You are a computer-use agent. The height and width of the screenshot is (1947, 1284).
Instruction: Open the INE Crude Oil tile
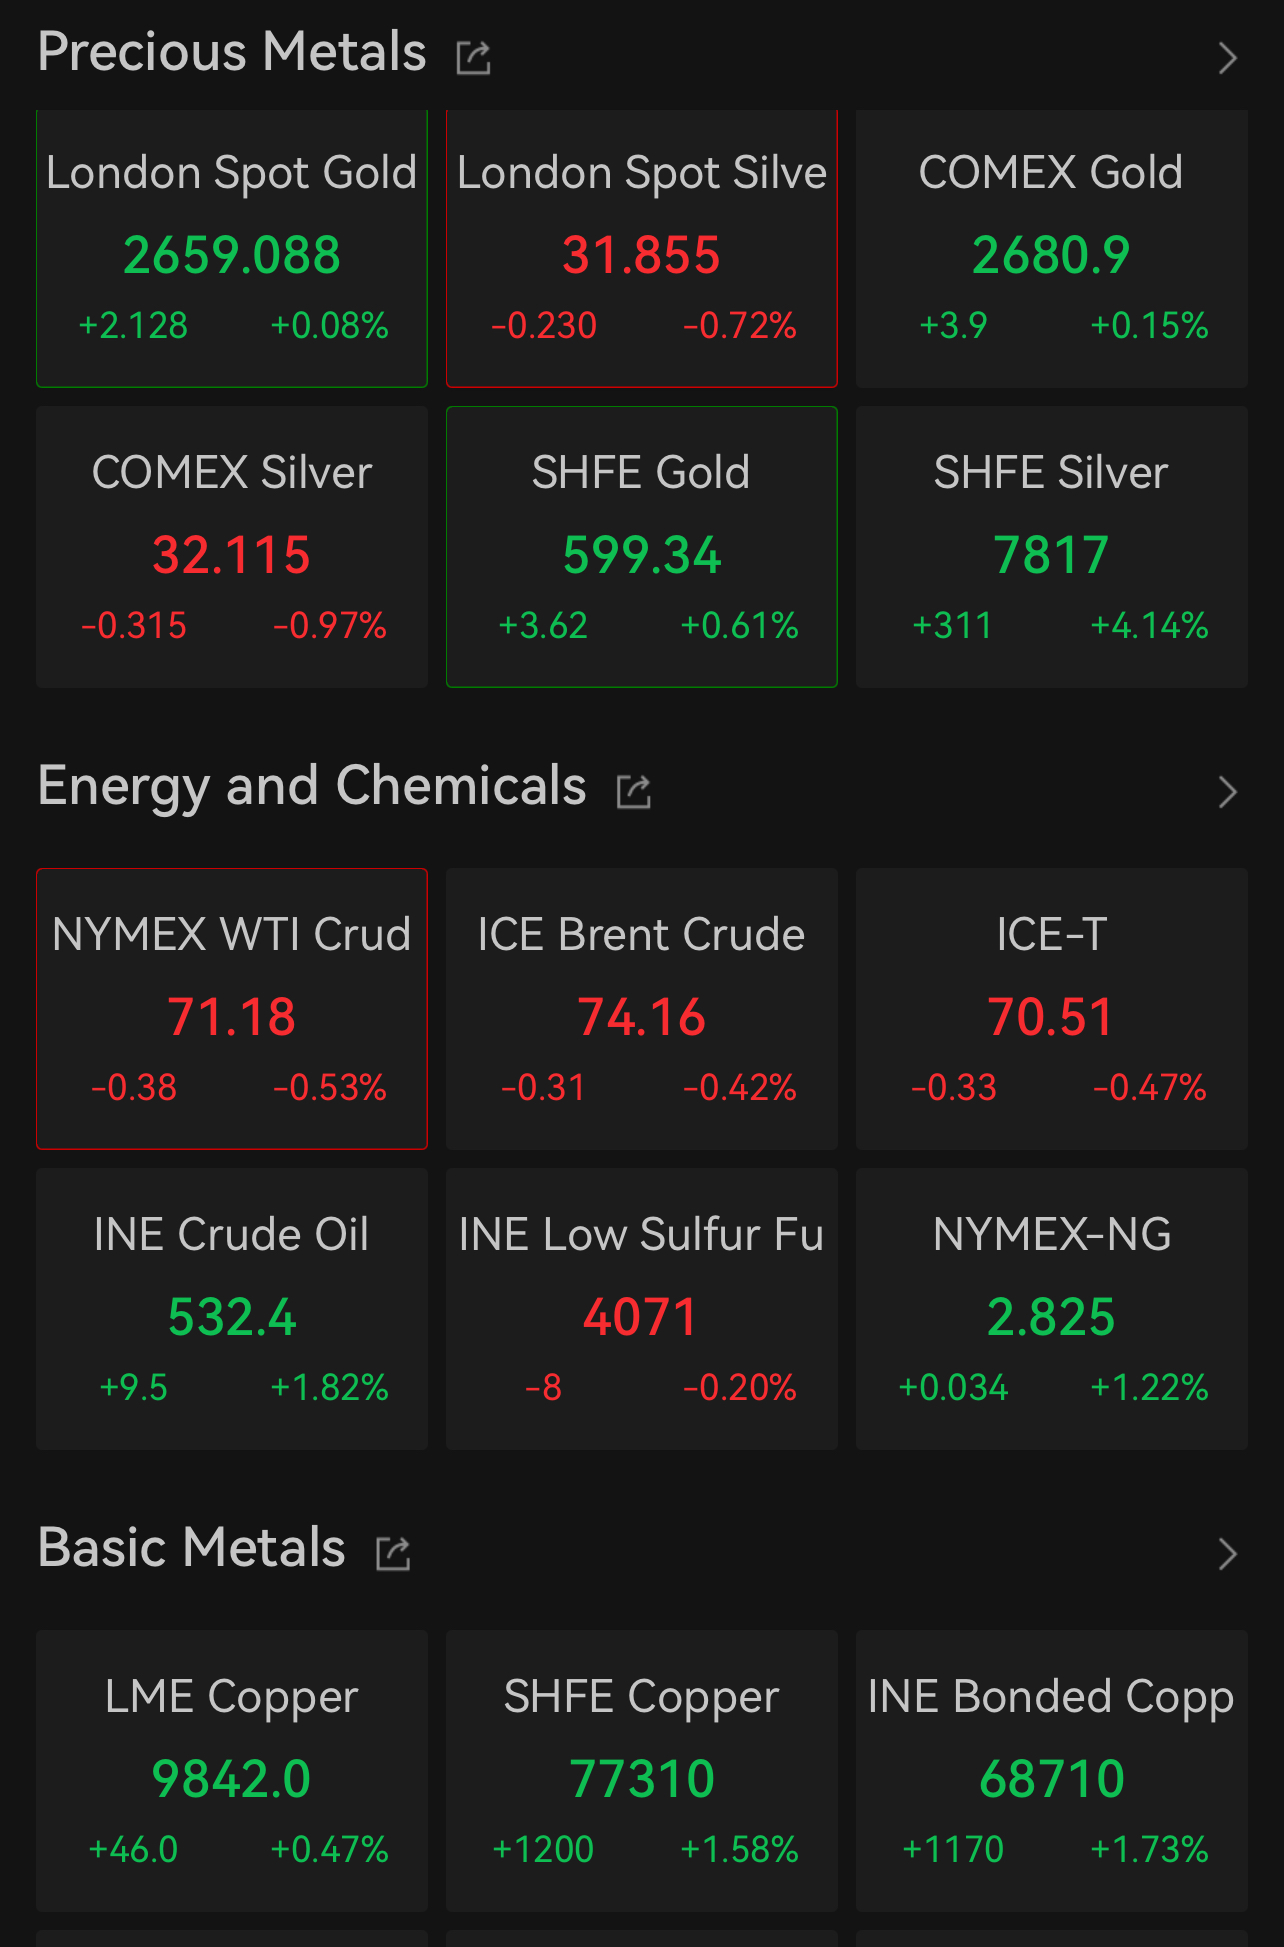[x=232, y=1309]
